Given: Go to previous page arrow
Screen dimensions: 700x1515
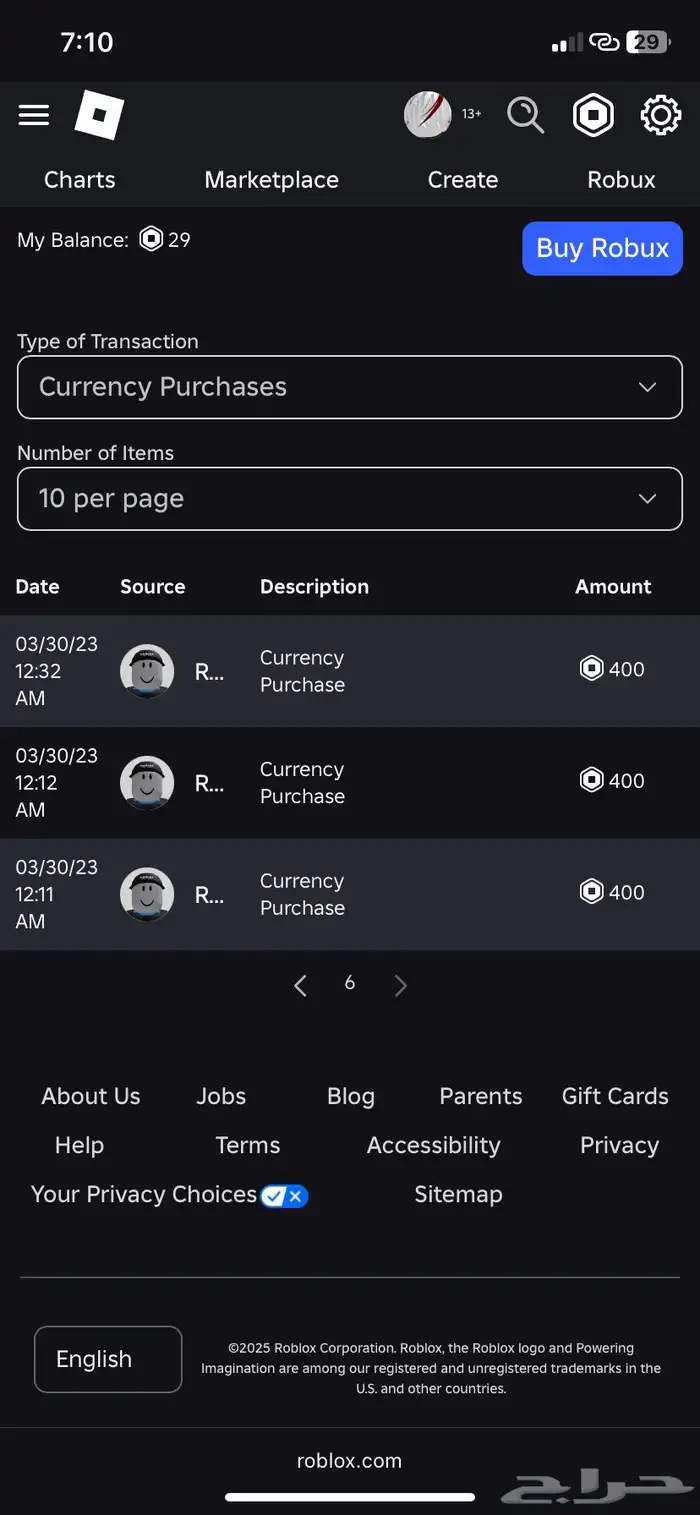Looking at the screenshot, I should click(x=300, y=986).
